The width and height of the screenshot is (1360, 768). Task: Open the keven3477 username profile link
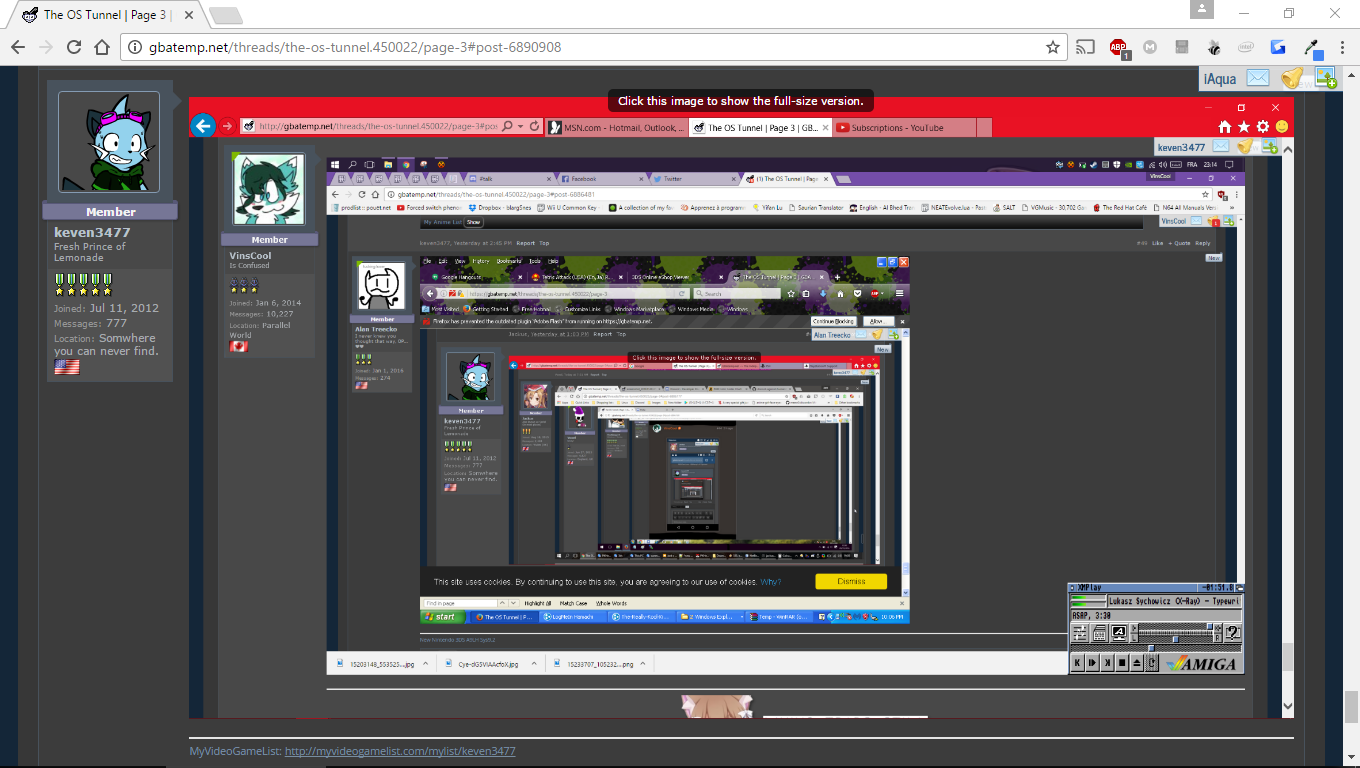[92, 232]
